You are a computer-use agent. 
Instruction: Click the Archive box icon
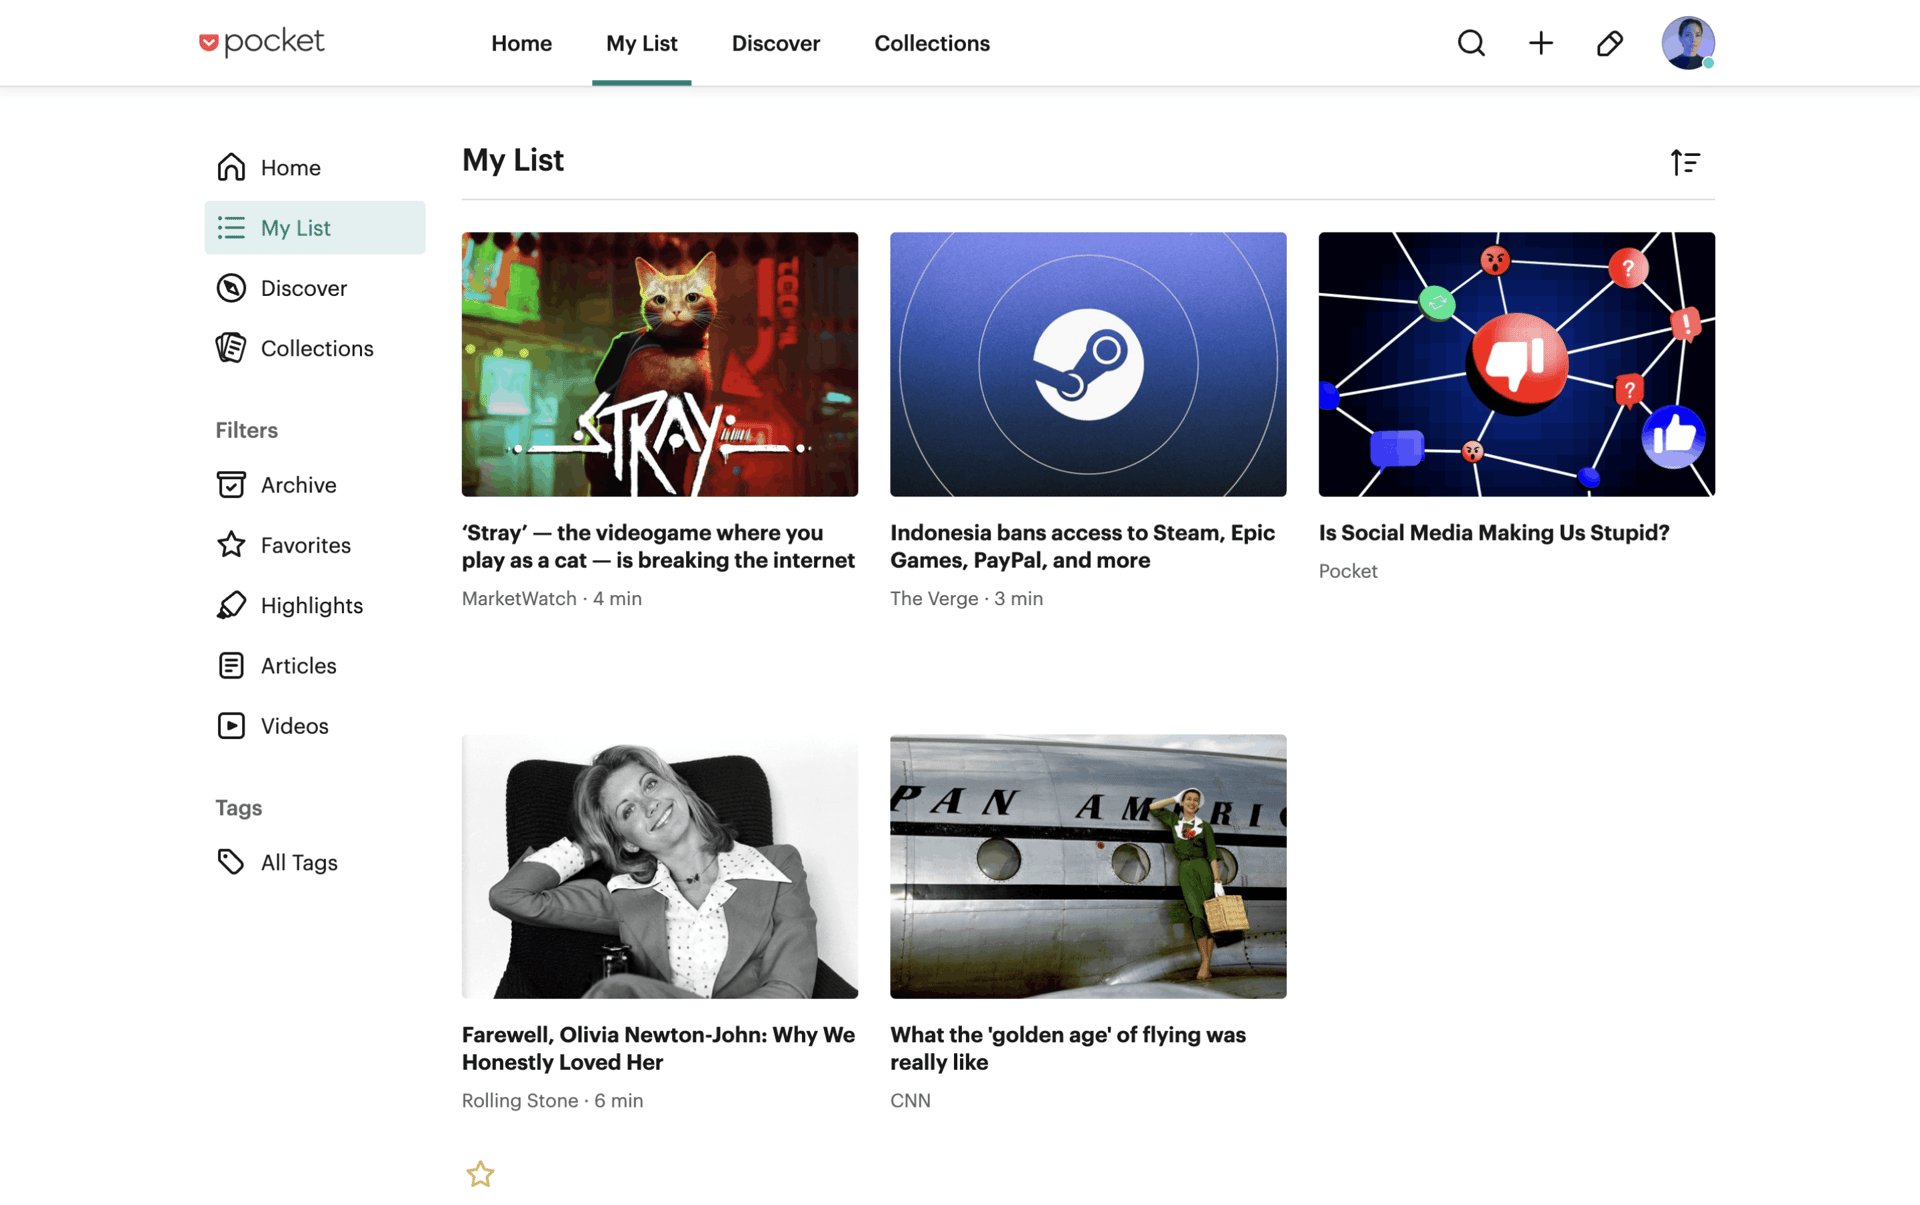pyautogui.click(x=231, y=485)
